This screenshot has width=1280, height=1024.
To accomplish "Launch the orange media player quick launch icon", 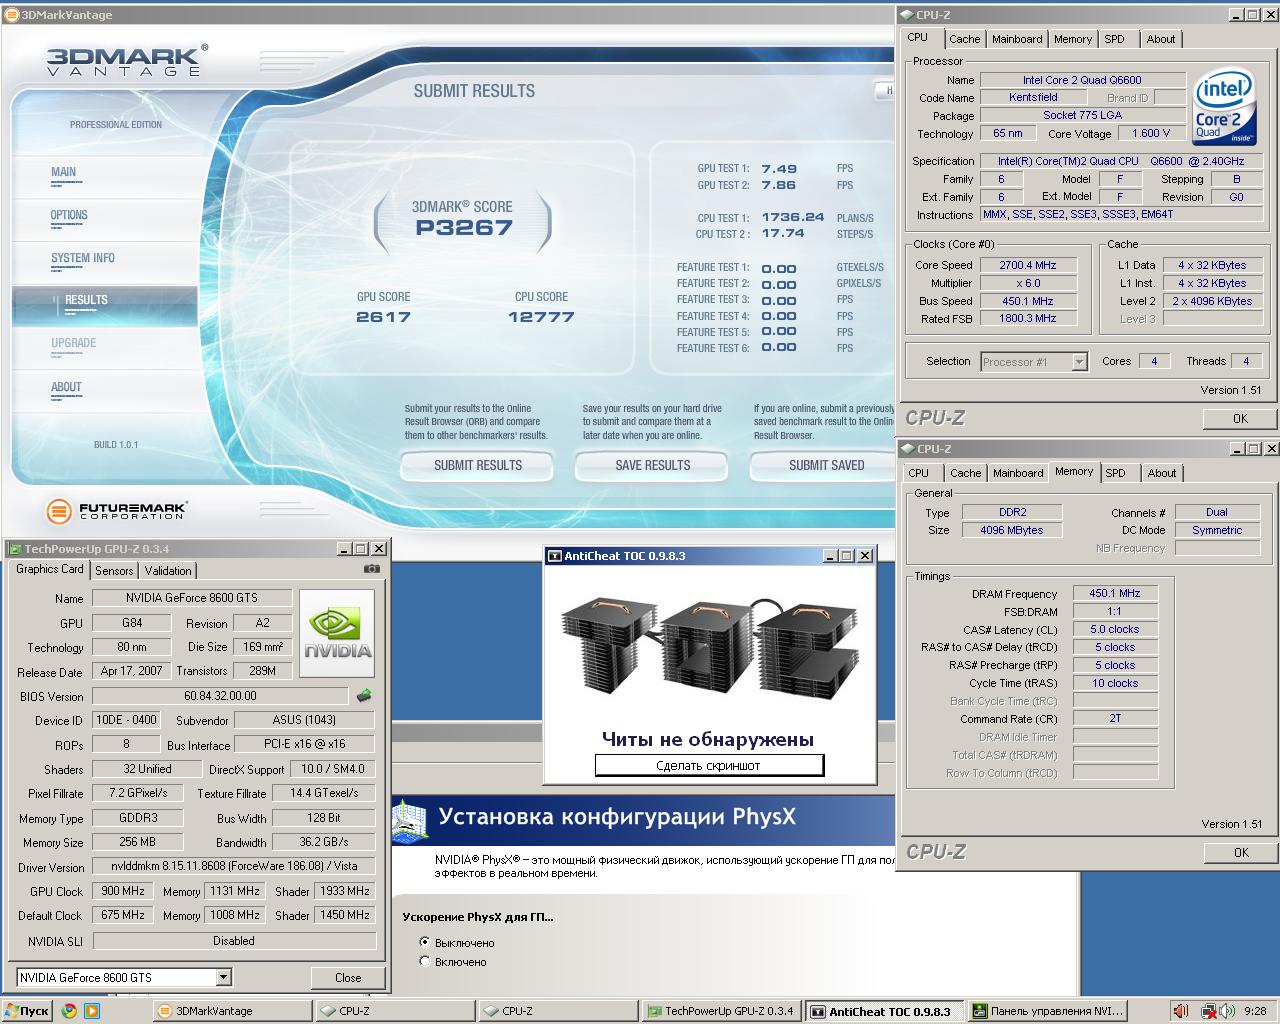I will 92,1011.
